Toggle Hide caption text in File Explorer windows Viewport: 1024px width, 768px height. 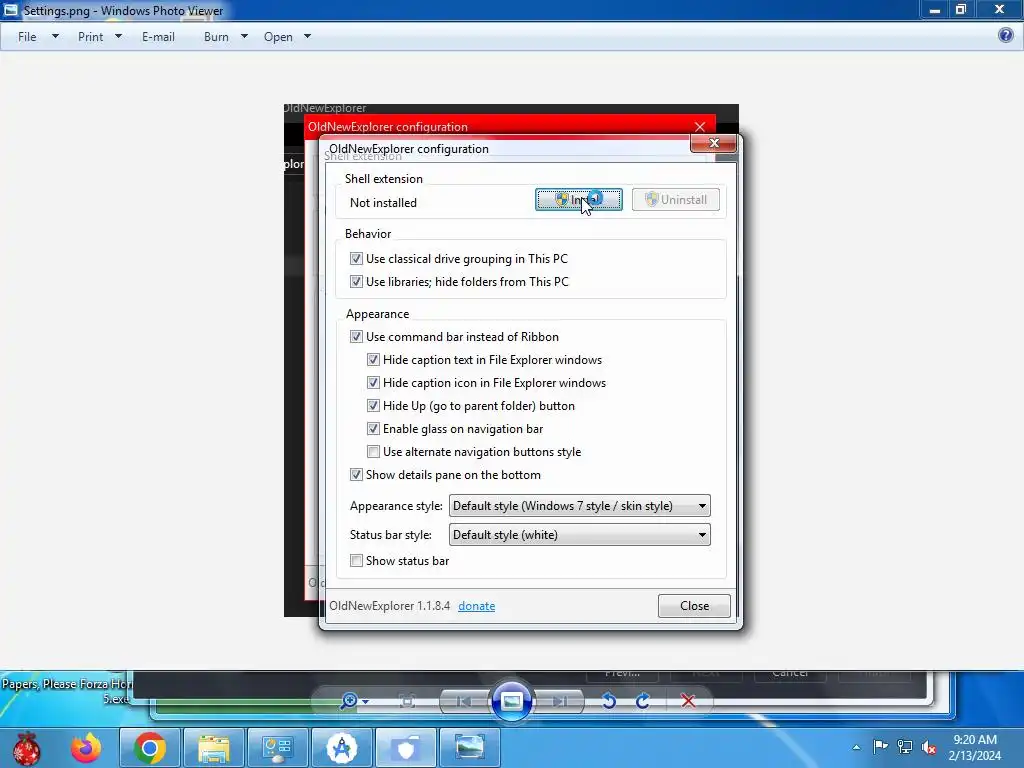click(x=373, y=360)
